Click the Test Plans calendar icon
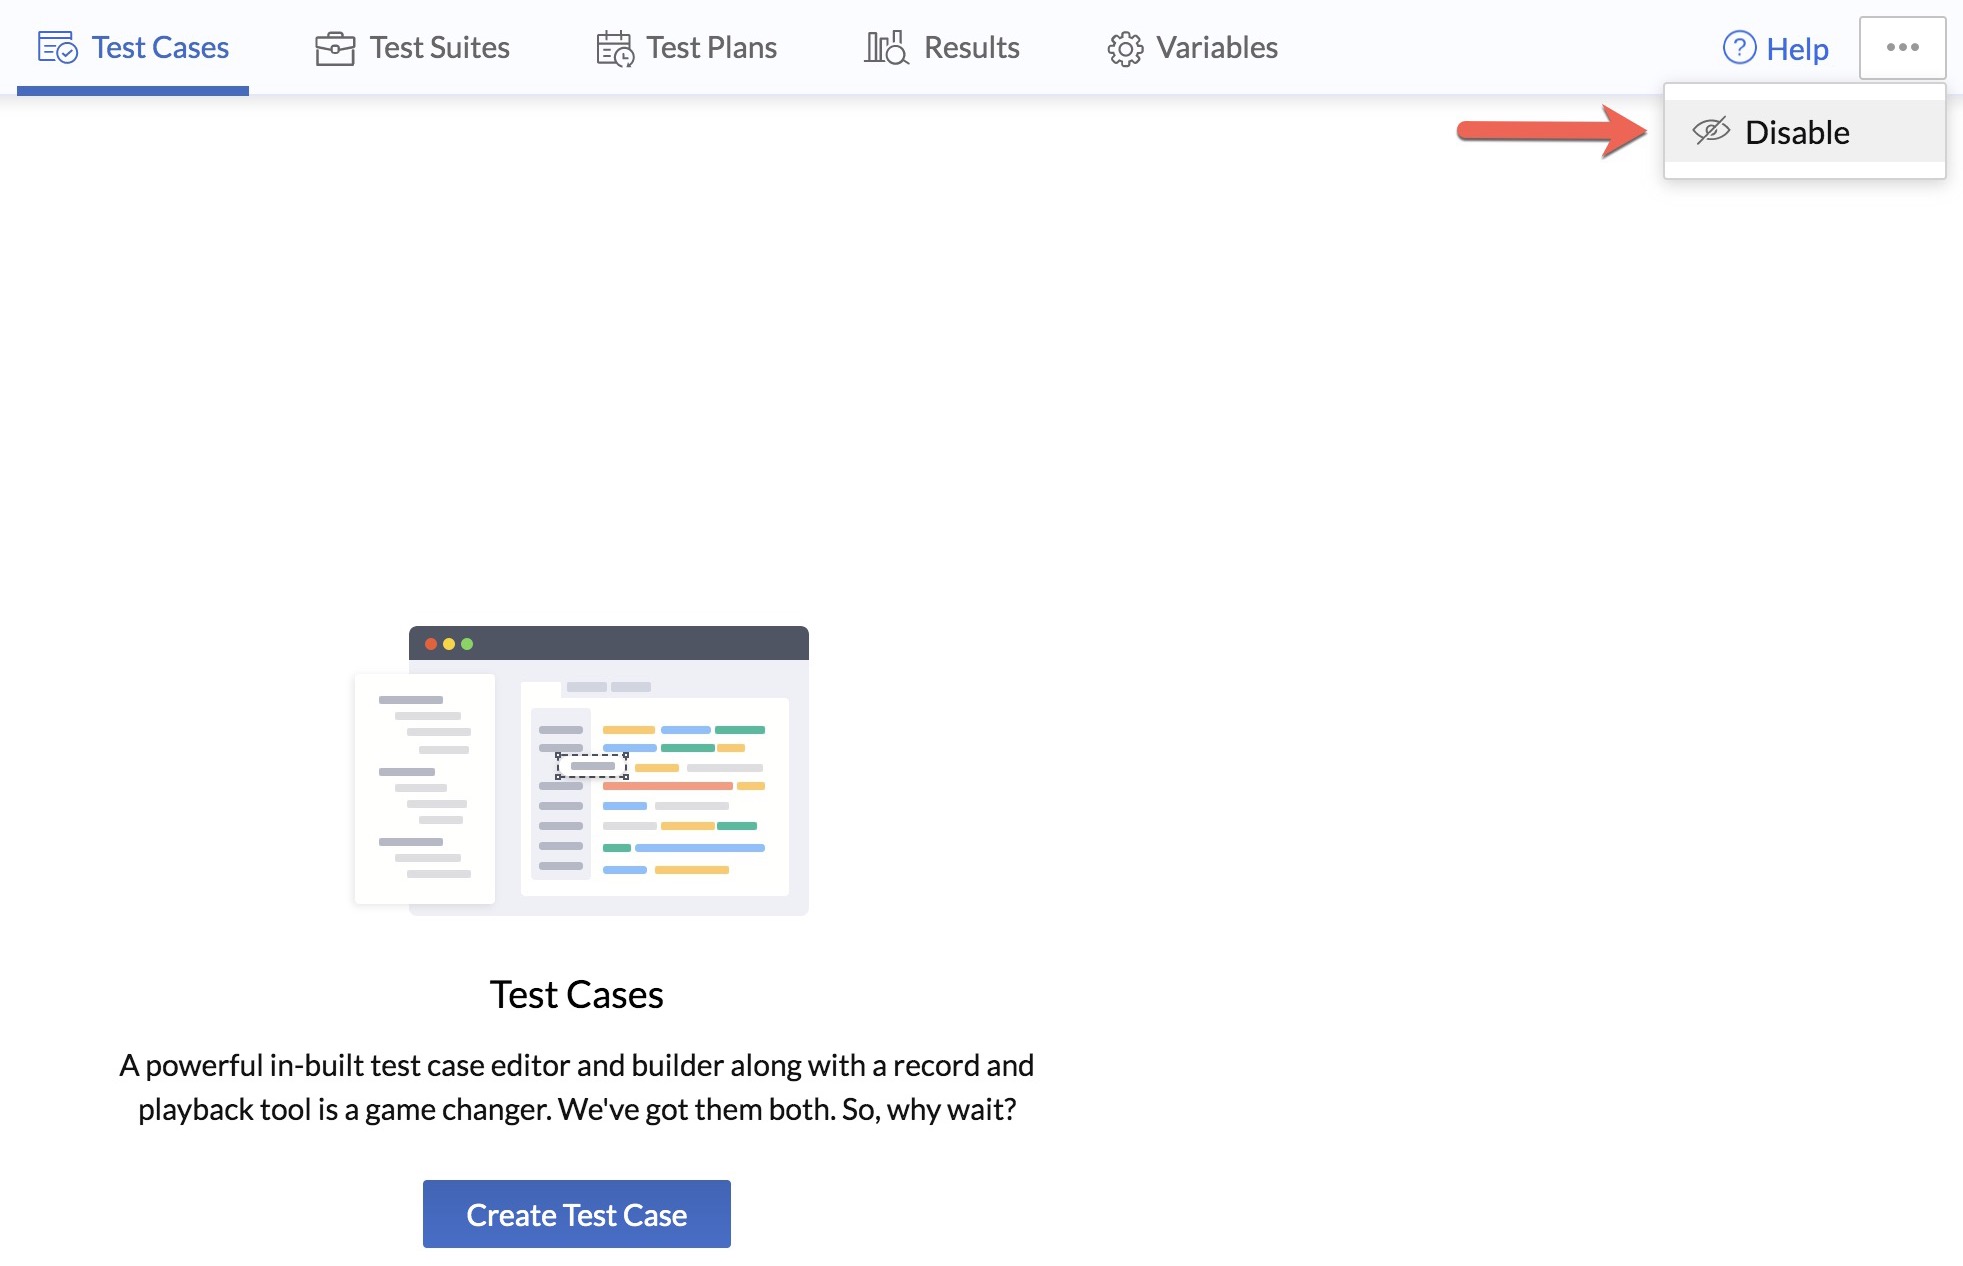The height and width of the screenshot is (1266, 1963). pyautogui.click(x=614, y=48)
